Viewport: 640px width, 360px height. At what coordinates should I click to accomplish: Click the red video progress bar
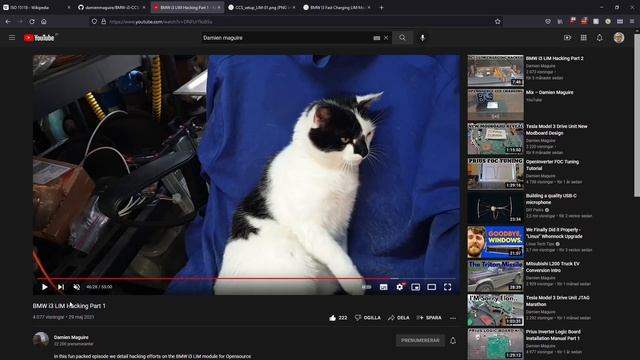[246, 279]
